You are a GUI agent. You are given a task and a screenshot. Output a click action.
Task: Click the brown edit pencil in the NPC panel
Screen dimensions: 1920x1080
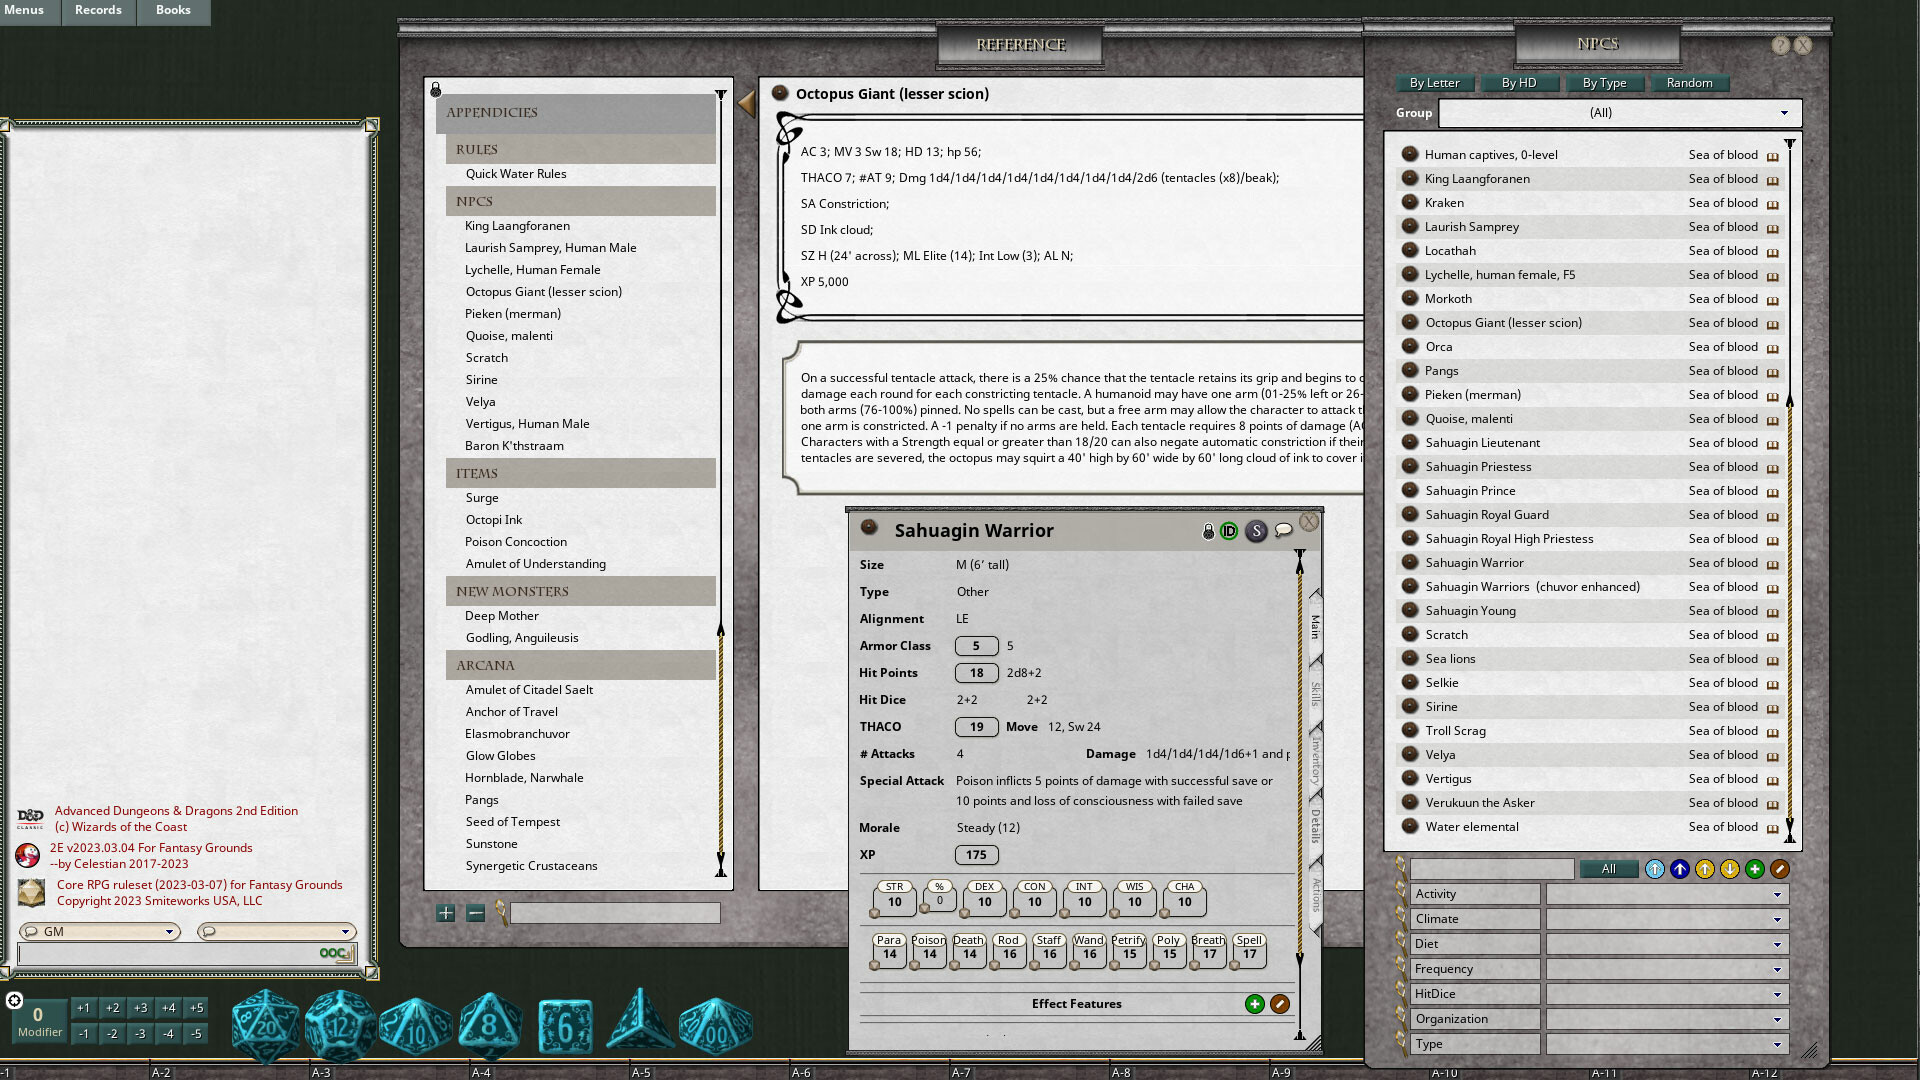(x=1779, y=869)
